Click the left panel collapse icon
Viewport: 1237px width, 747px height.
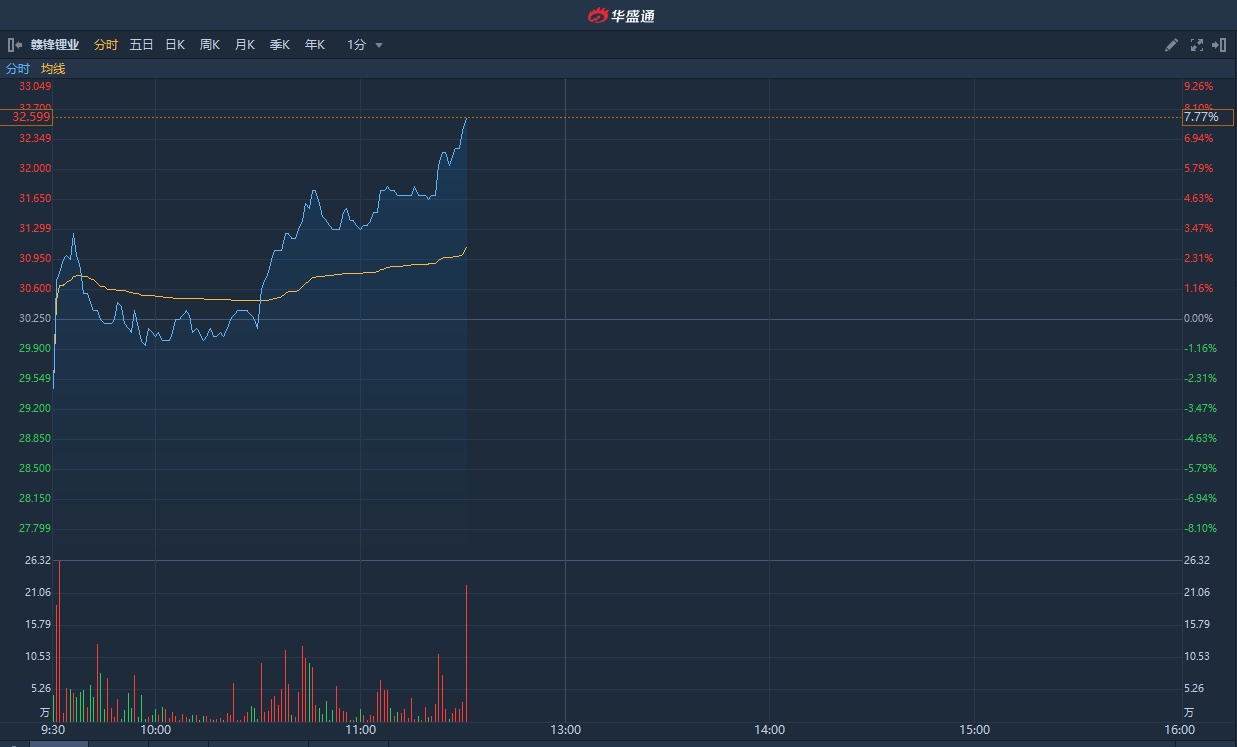coord(14,45)
